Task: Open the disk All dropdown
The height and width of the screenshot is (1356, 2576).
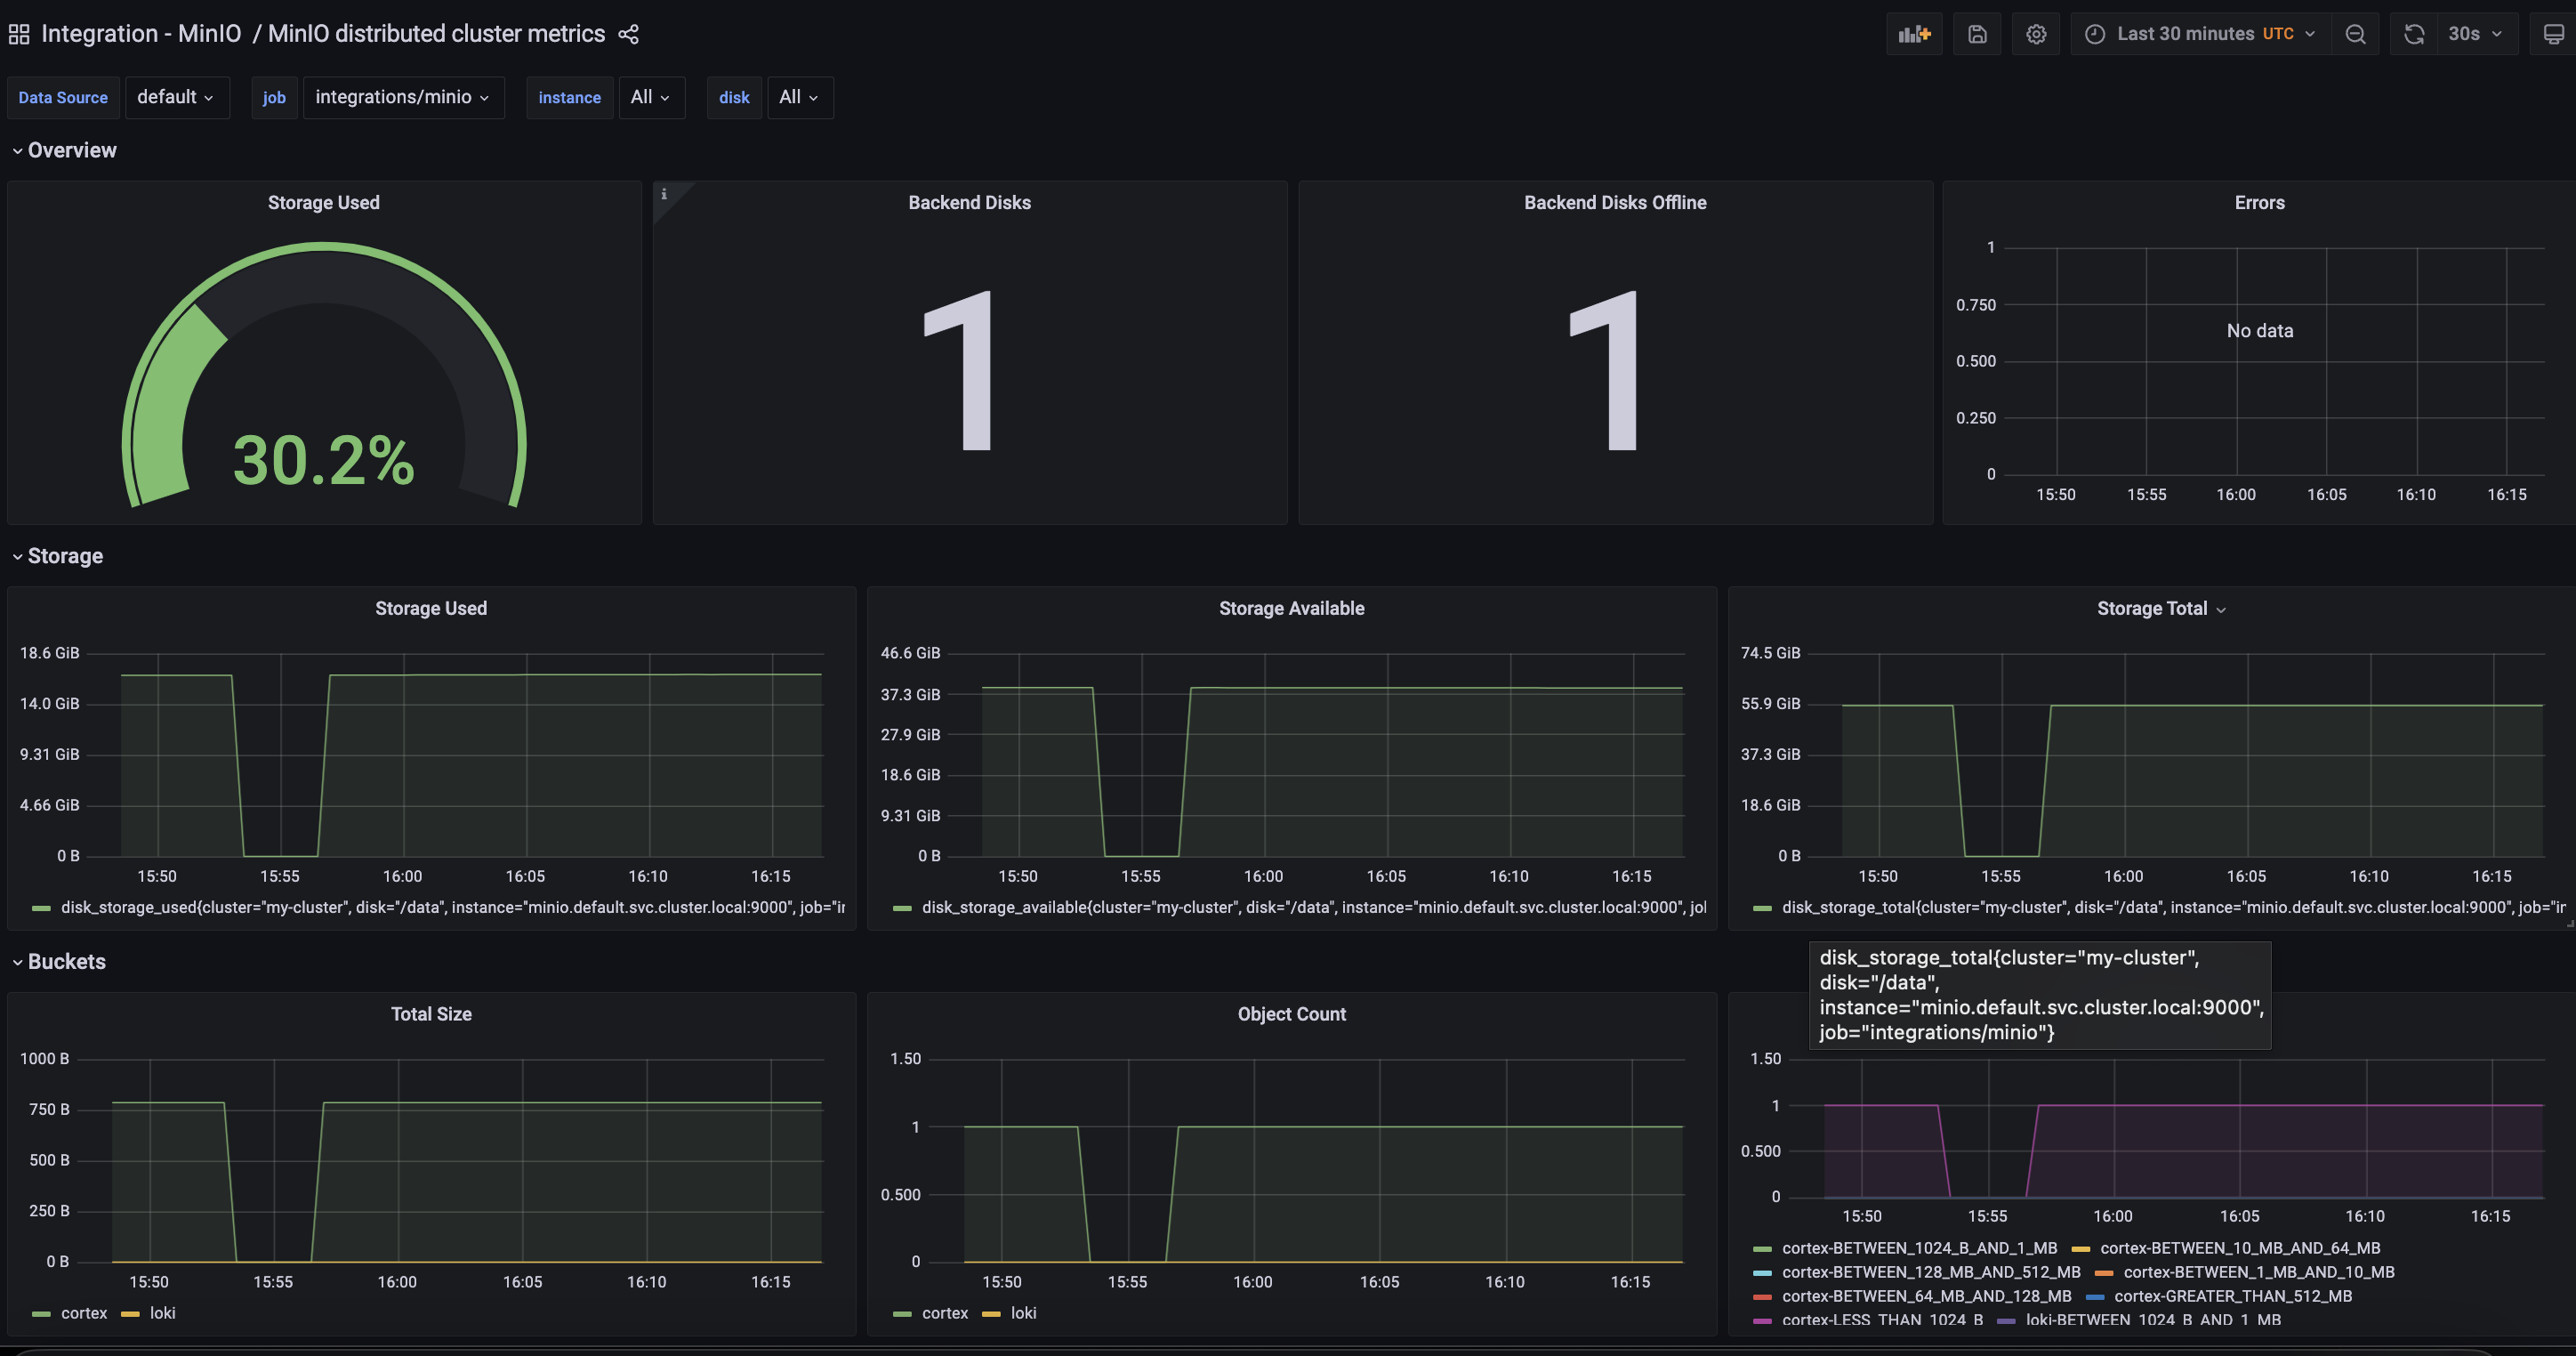Action: pos(799,97)
